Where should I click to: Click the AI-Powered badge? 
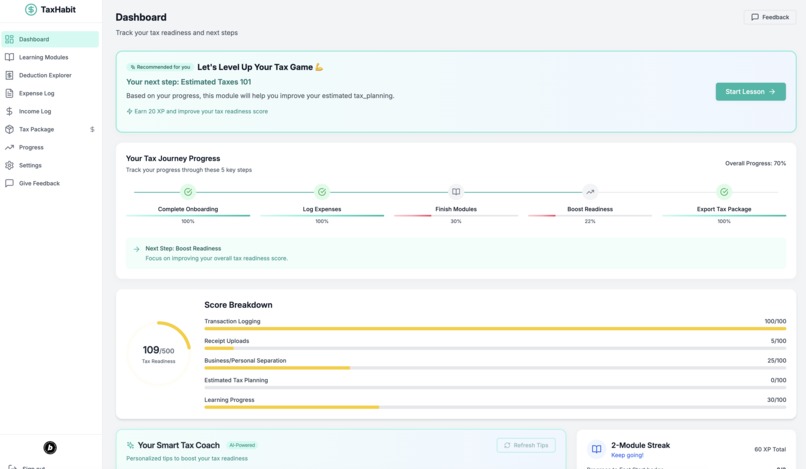pos(242,445)
